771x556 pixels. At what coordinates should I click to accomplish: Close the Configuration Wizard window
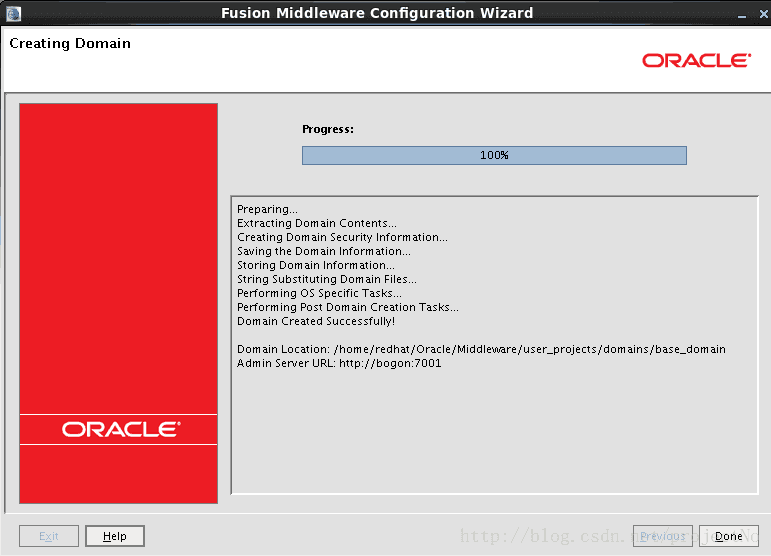click(763, 14)
